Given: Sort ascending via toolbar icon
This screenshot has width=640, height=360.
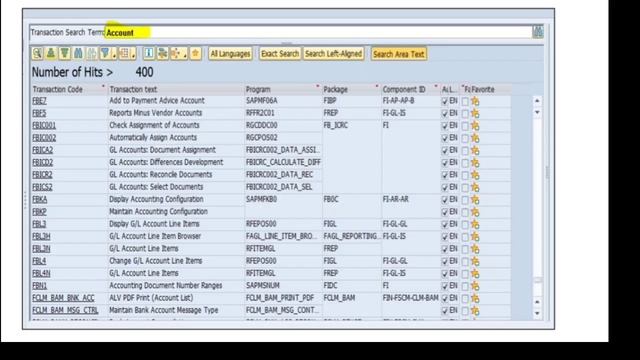Looking at the screenshot, I should (x=51, y=53).
